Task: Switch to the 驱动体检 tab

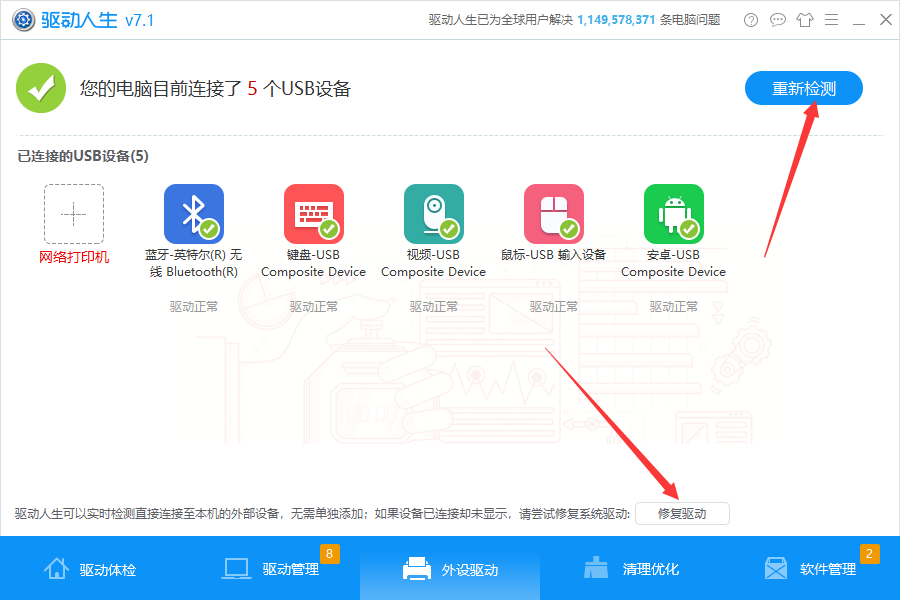Action: click(x=90, y=569)
